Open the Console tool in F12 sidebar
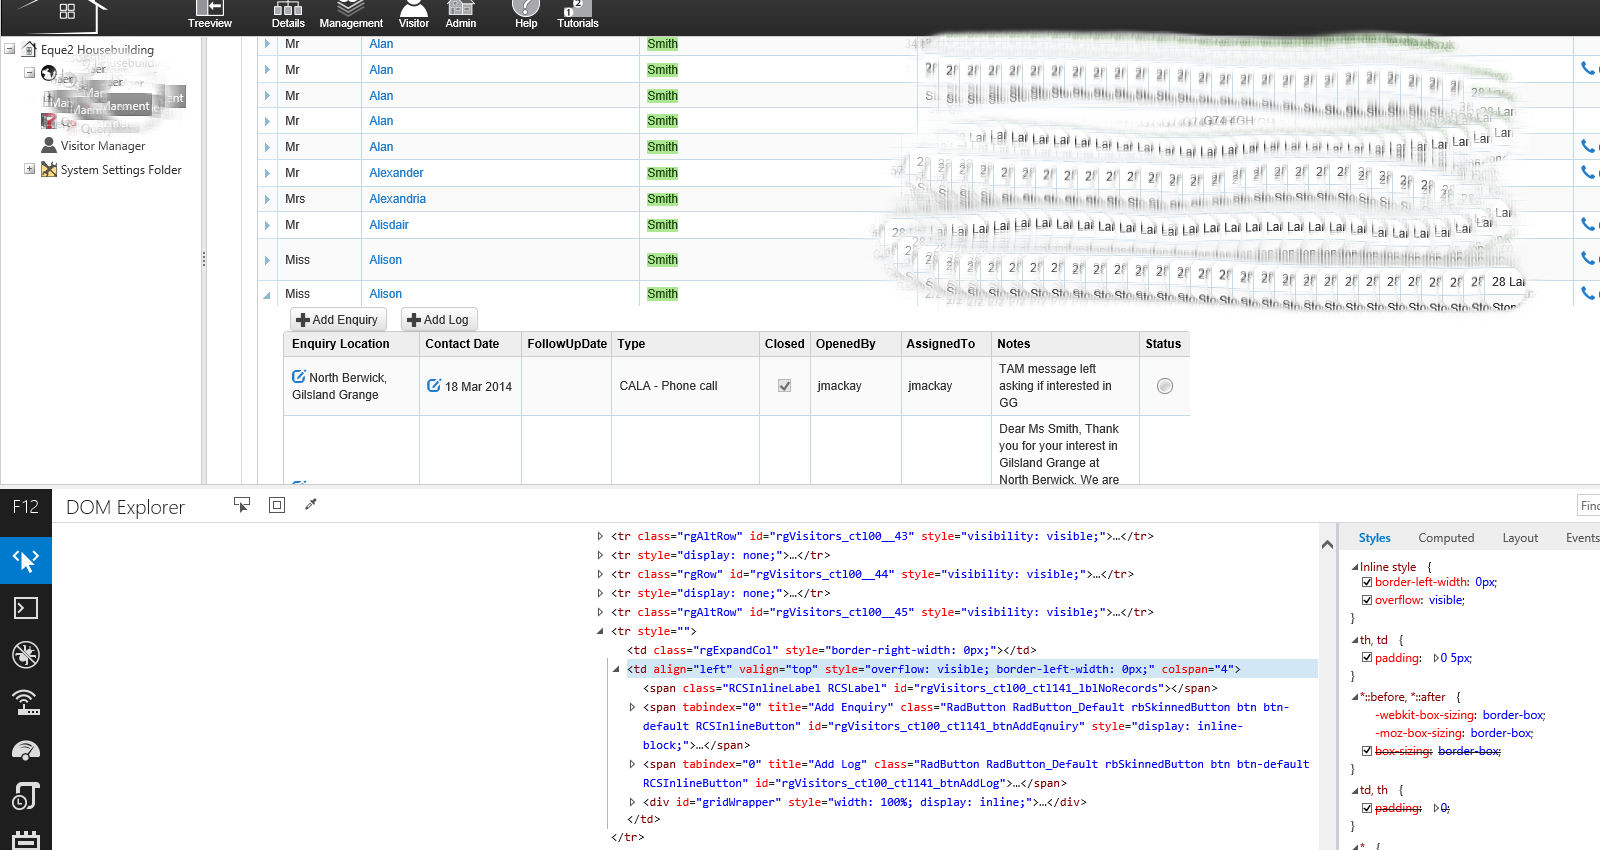Screen dimensions: 1600x850 25,608
